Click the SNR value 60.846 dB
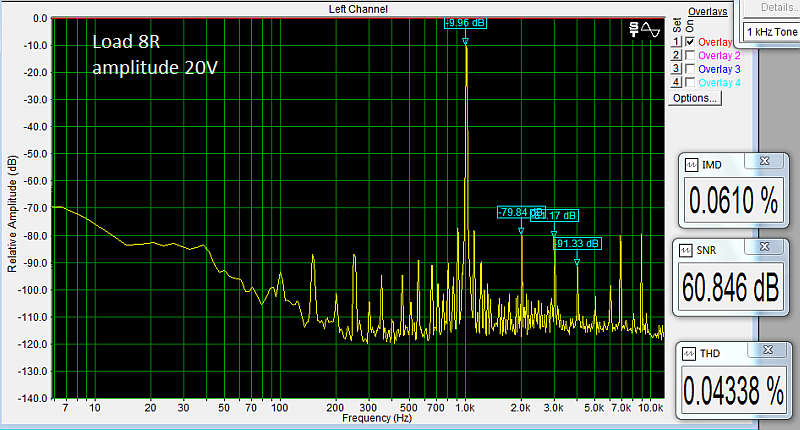The image size is (800, 430). [731, 287]
